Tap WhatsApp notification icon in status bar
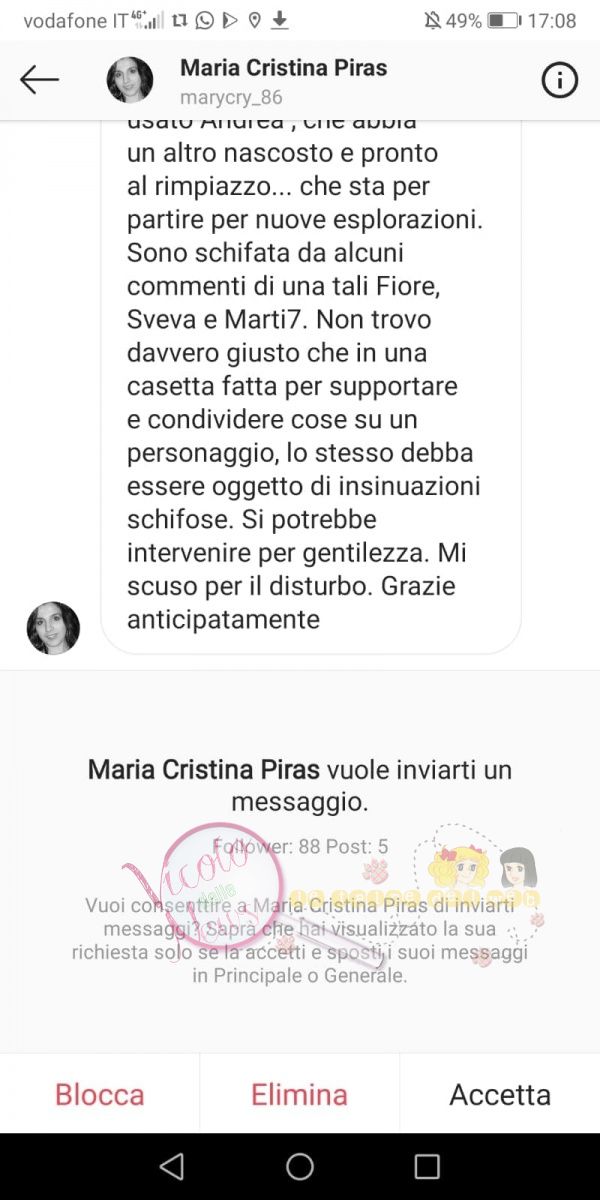Viewport: 600px width, 1200px height. (205, 20)
